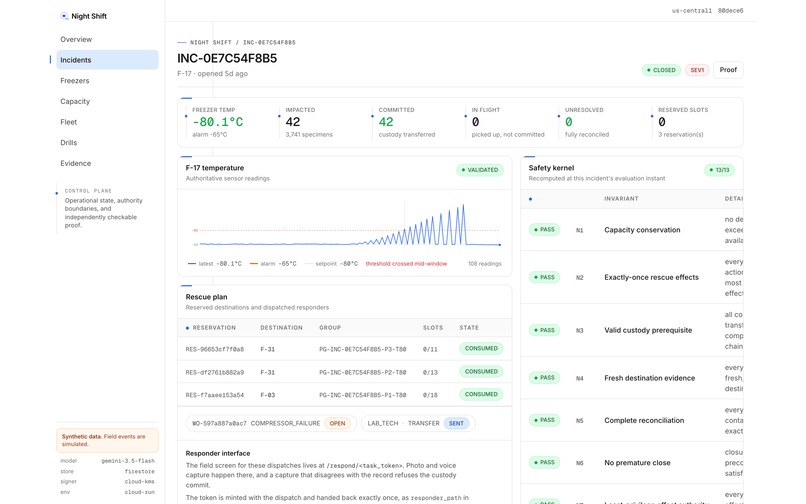Click the Night Shift logo icon
Viewport: 806px width, 504px height.
tap(64, 16)
